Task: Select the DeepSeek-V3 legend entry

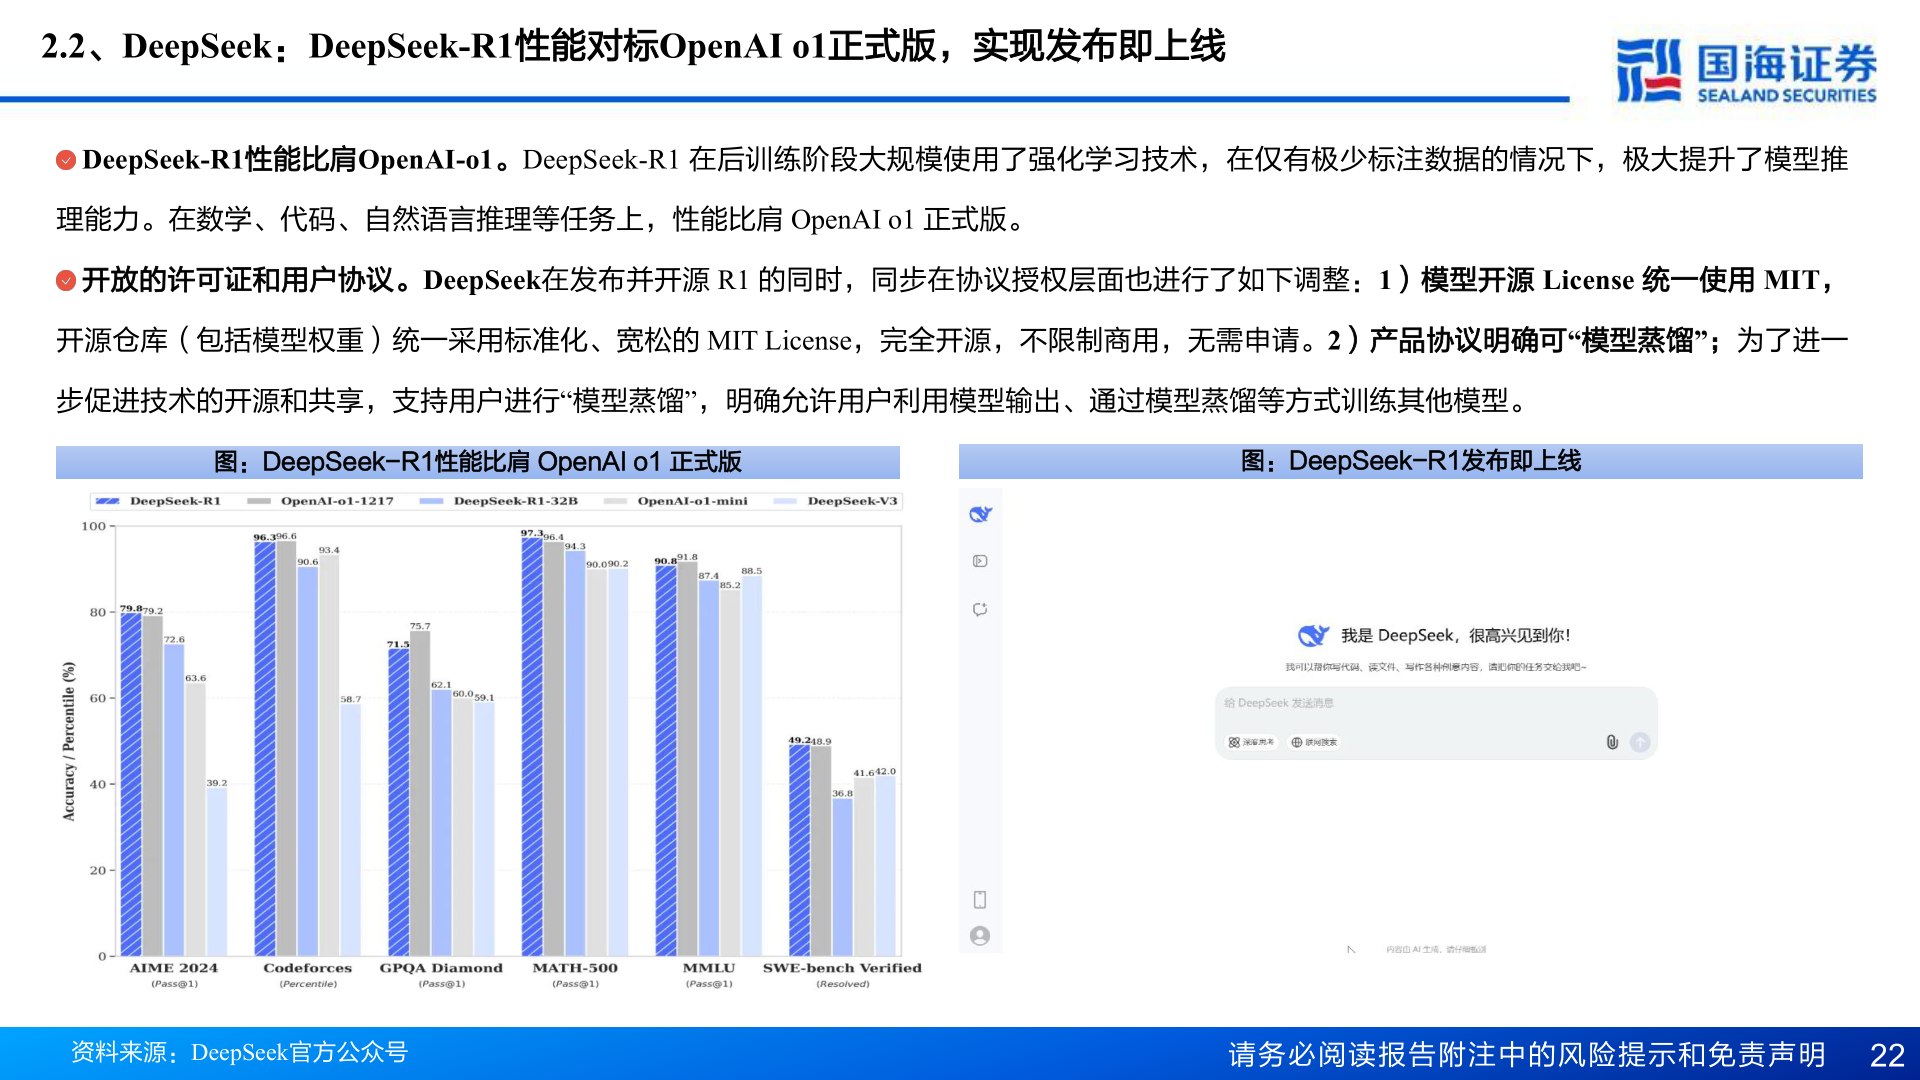Action: (836, 501)
